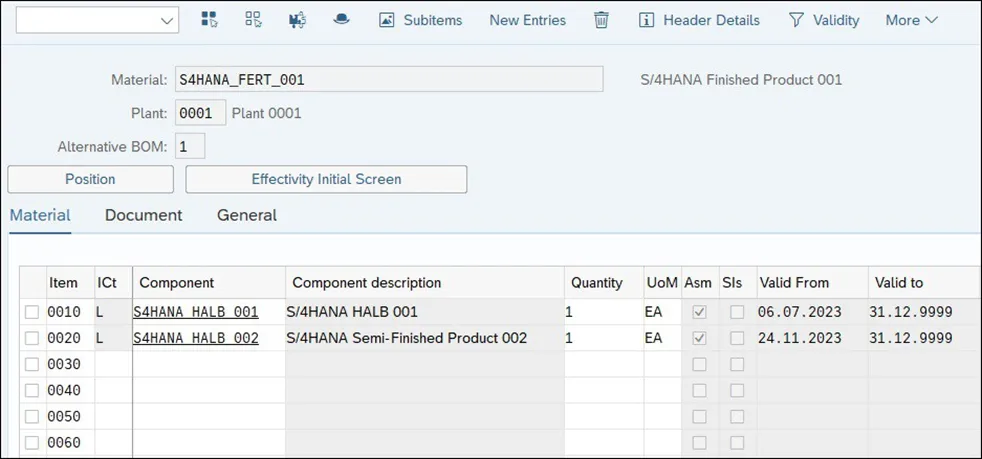The height and width of the screenshot is (459, 982).
Task: Open component link S4HANA_HALB_001
Action: coord(196,312)
